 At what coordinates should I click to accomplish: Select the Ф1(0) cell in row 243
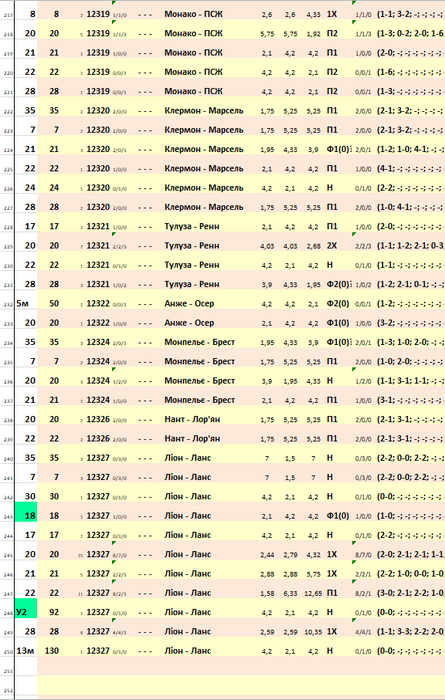point(338,516)
